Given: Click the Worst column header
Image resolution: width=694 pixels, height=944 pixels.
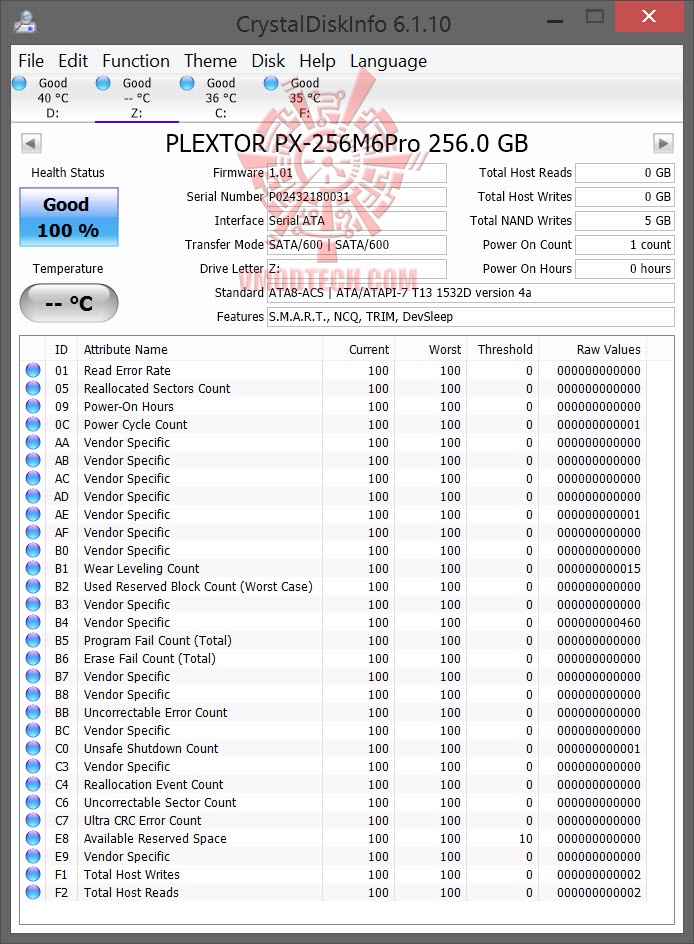Looking at the screenshot, I should click(x=430, y=350).
